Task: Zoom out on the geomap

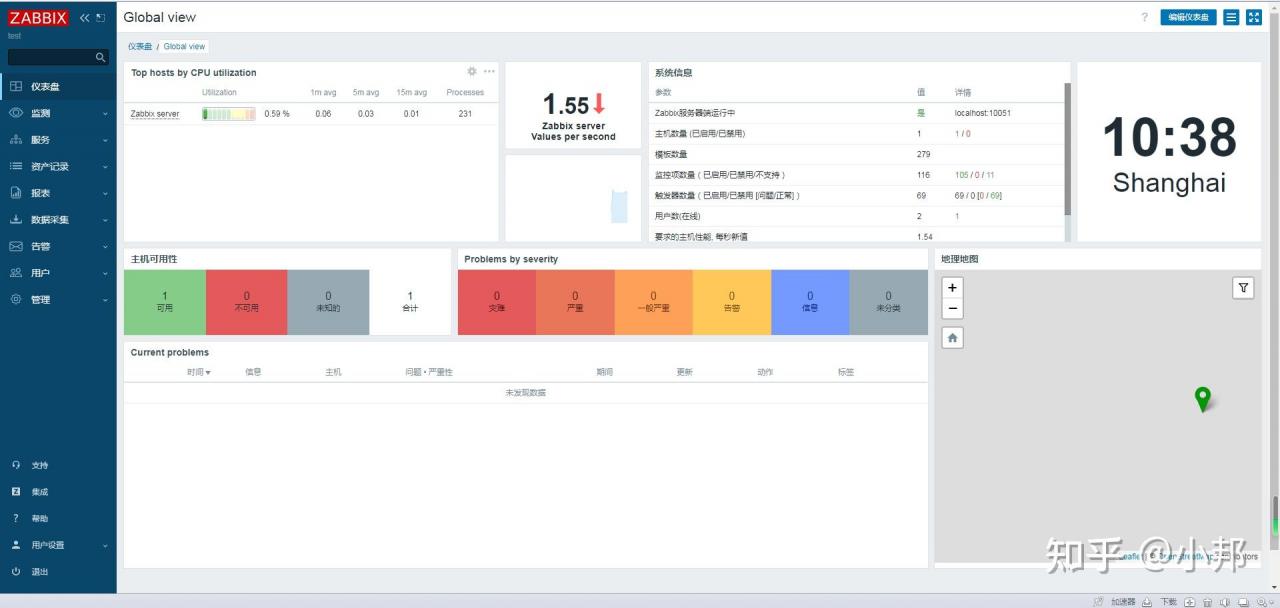Action: 952,309
